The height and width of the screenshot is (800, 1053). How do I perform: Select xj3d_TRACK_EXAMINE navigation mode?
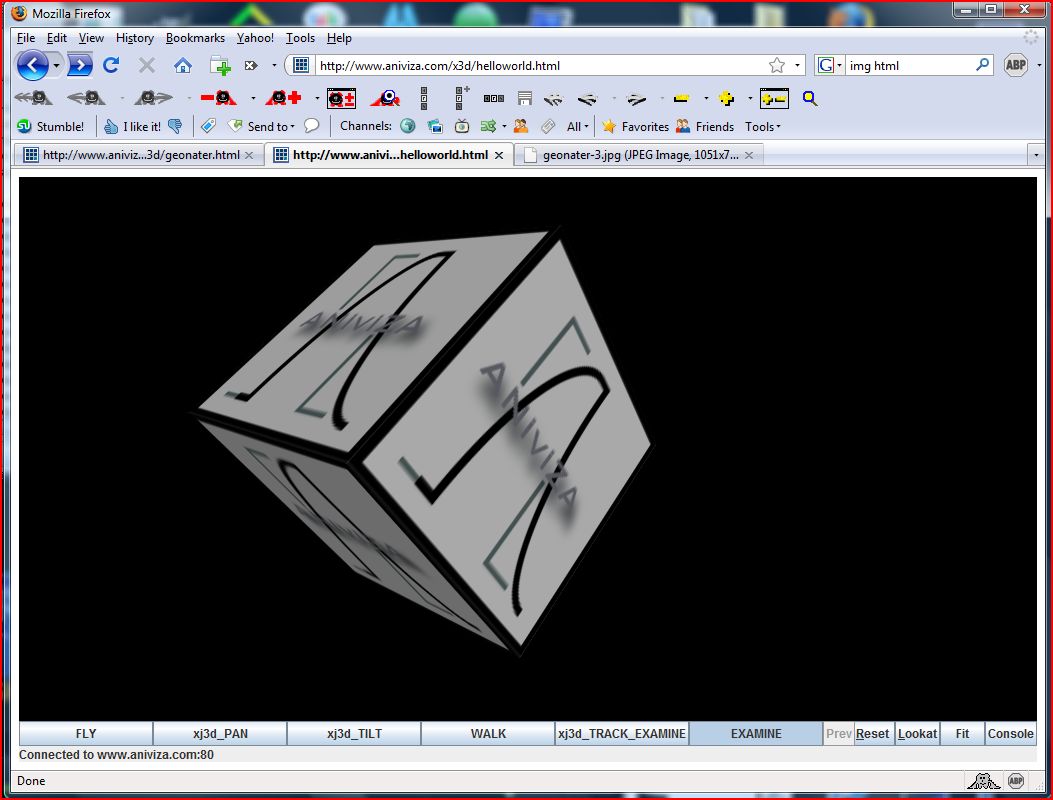pos(622,734)
